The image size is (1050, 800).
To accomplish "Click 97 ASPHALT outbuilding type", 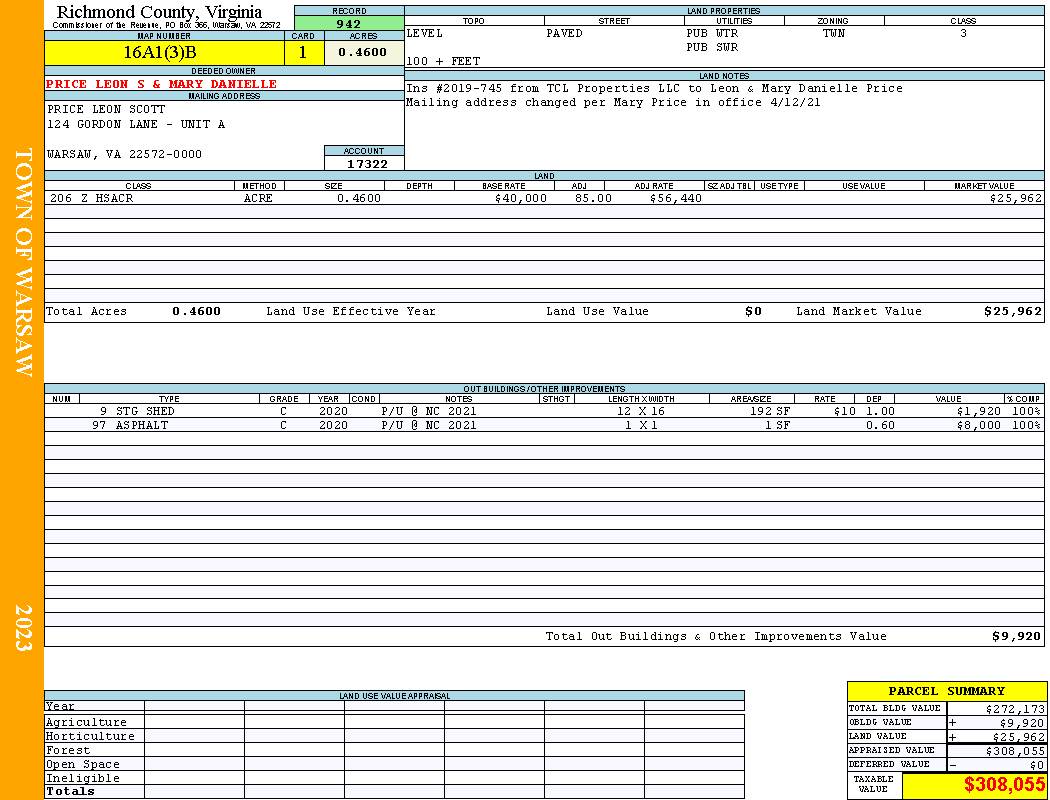I will coord(130,425).
